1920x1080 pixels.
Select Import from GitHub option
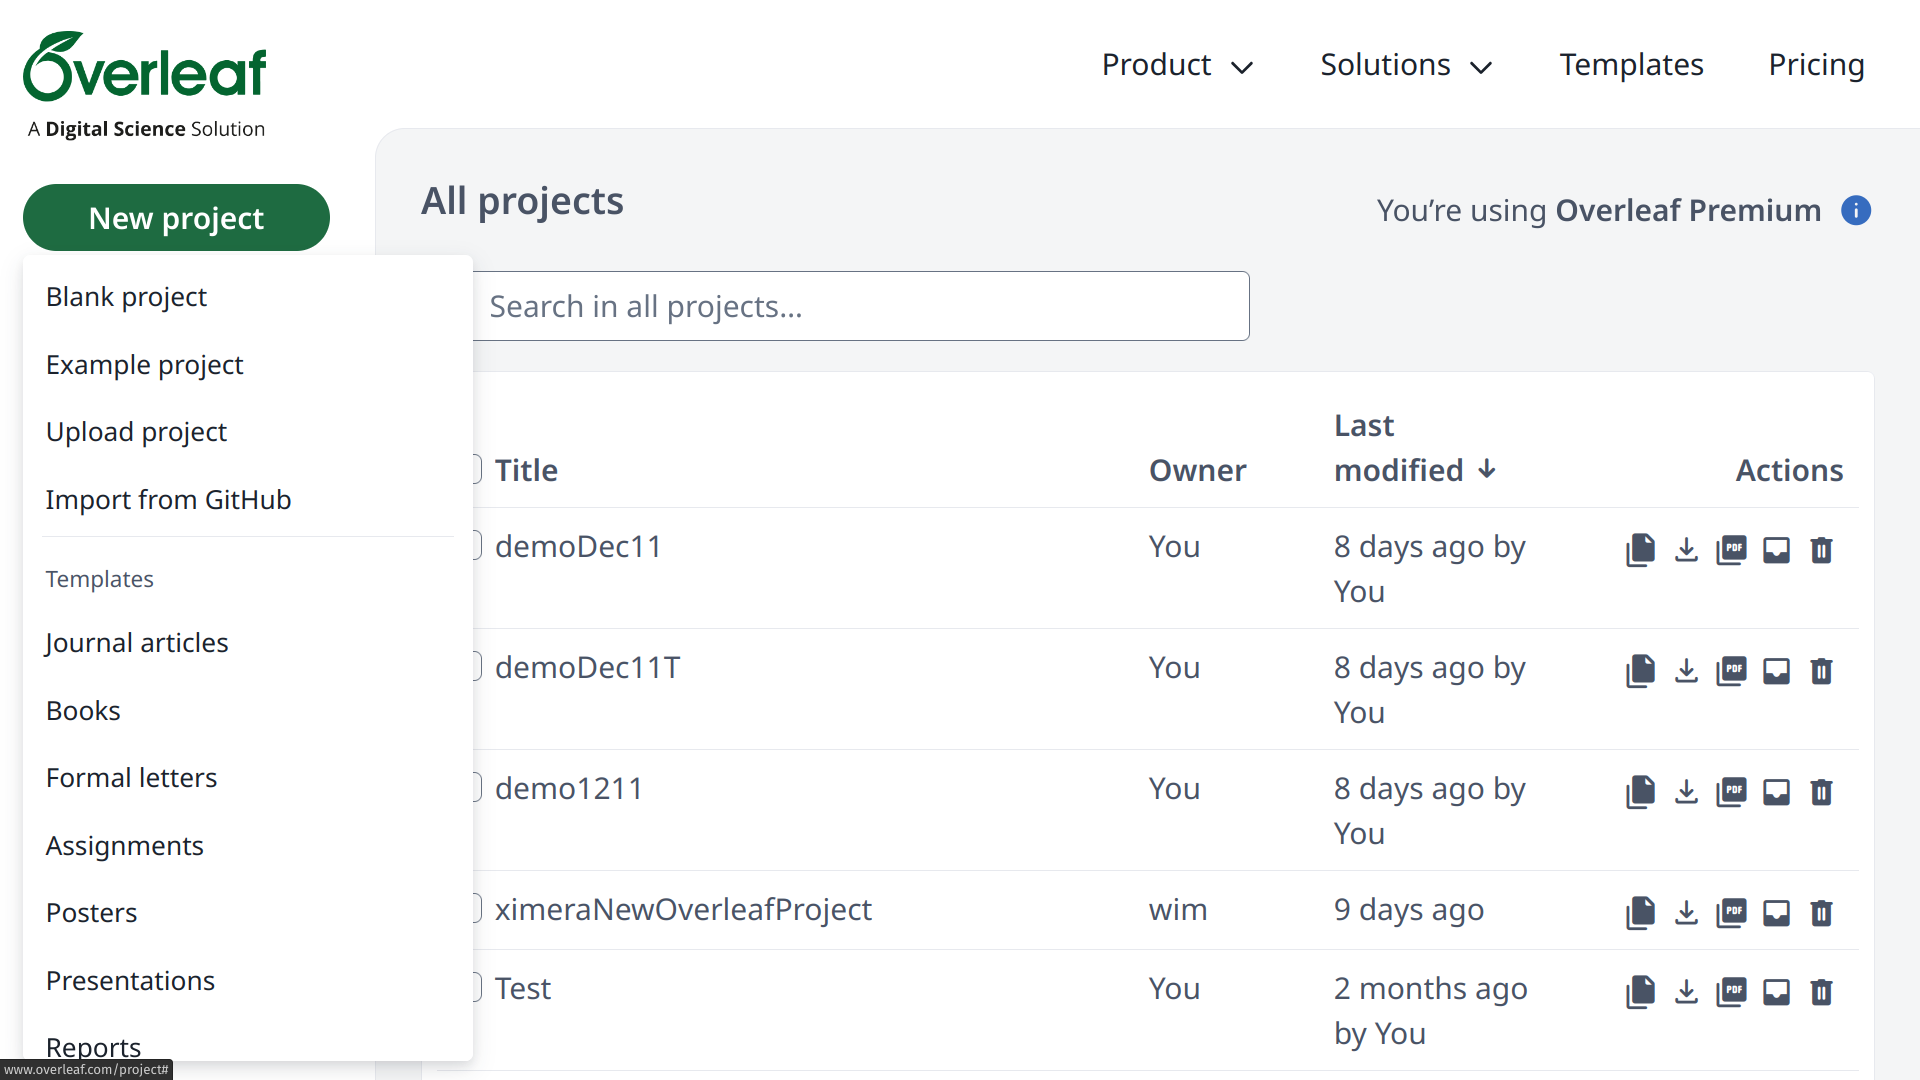[168, 500]
